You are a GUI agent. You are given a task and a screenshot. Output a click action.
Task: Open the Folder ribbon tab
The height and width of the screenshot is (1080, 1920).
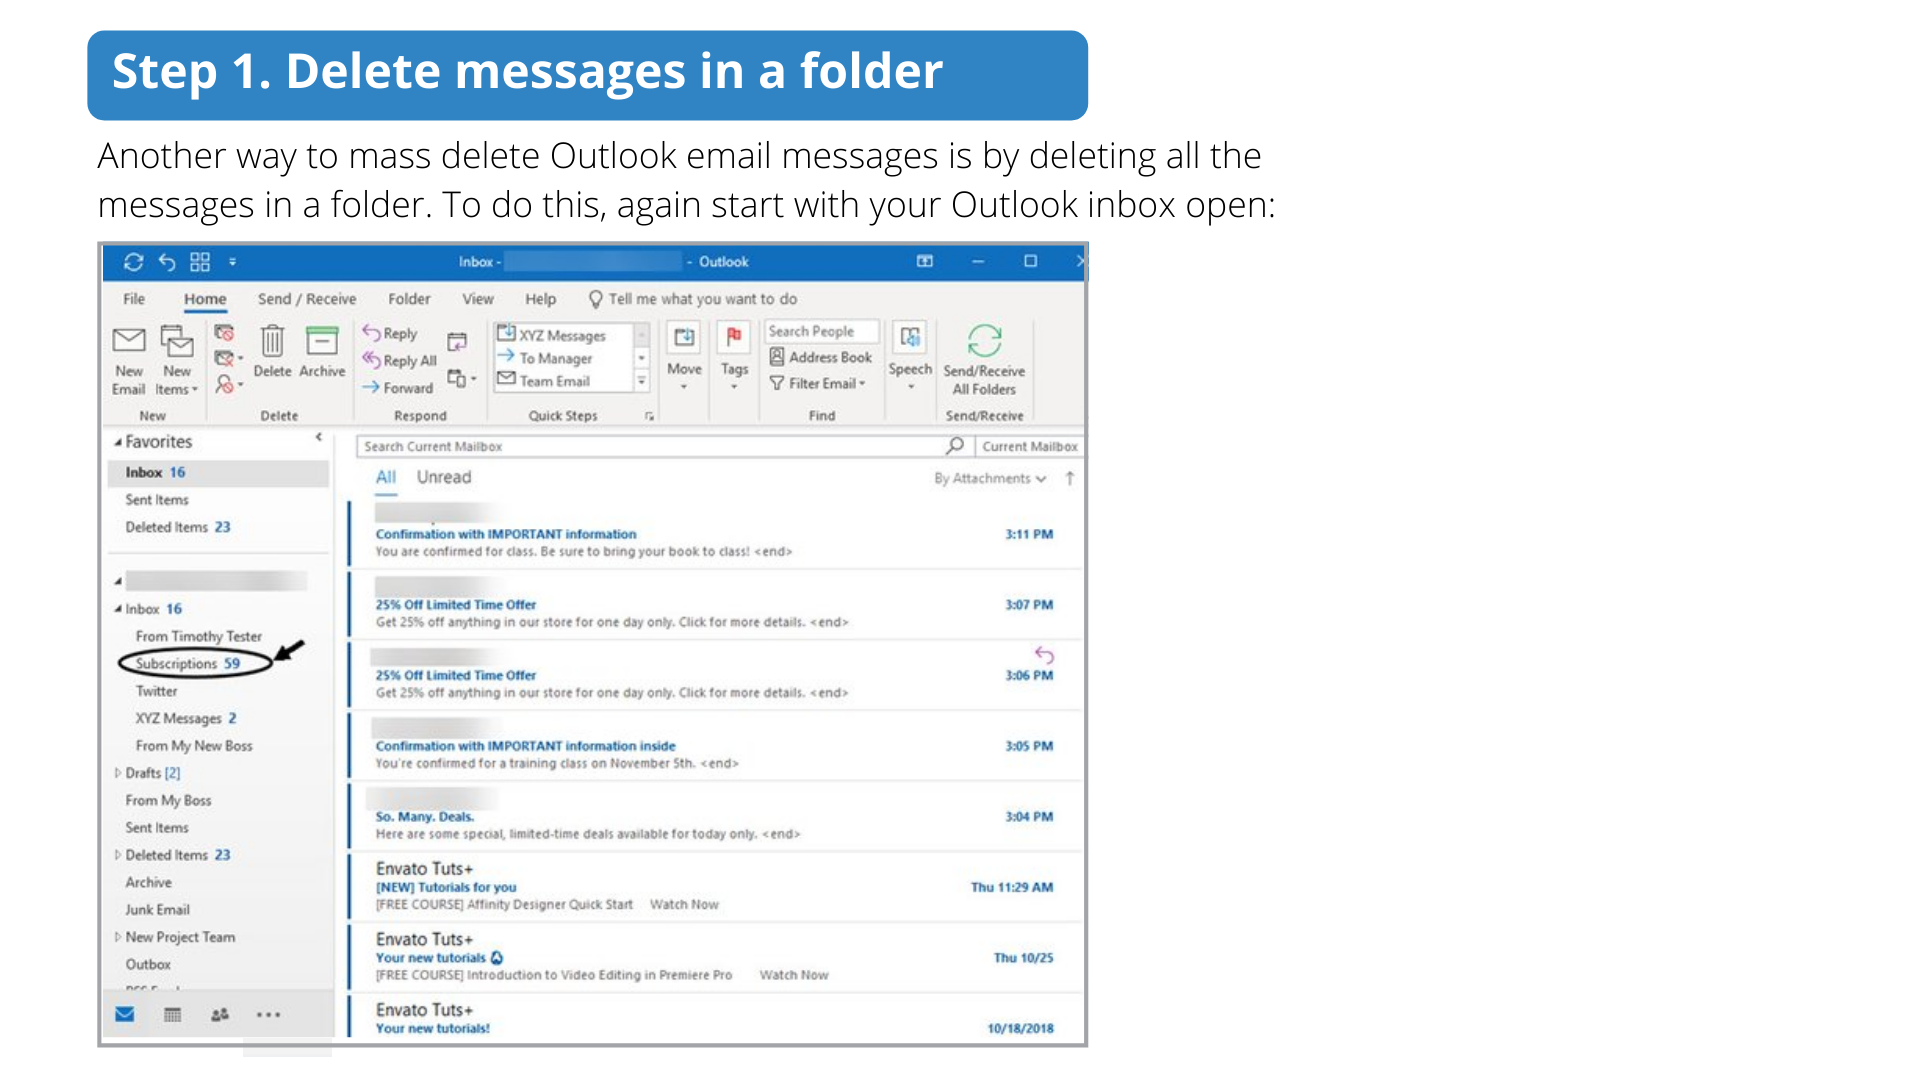409,298
